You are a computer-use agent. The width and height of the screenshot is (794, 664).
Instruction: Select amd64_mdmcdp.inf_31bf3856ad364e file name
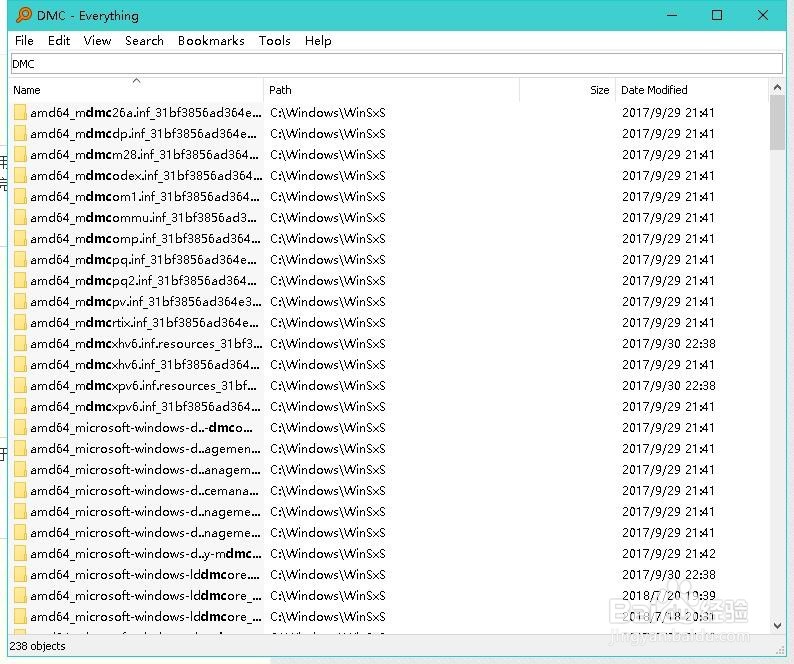point(143,134)
